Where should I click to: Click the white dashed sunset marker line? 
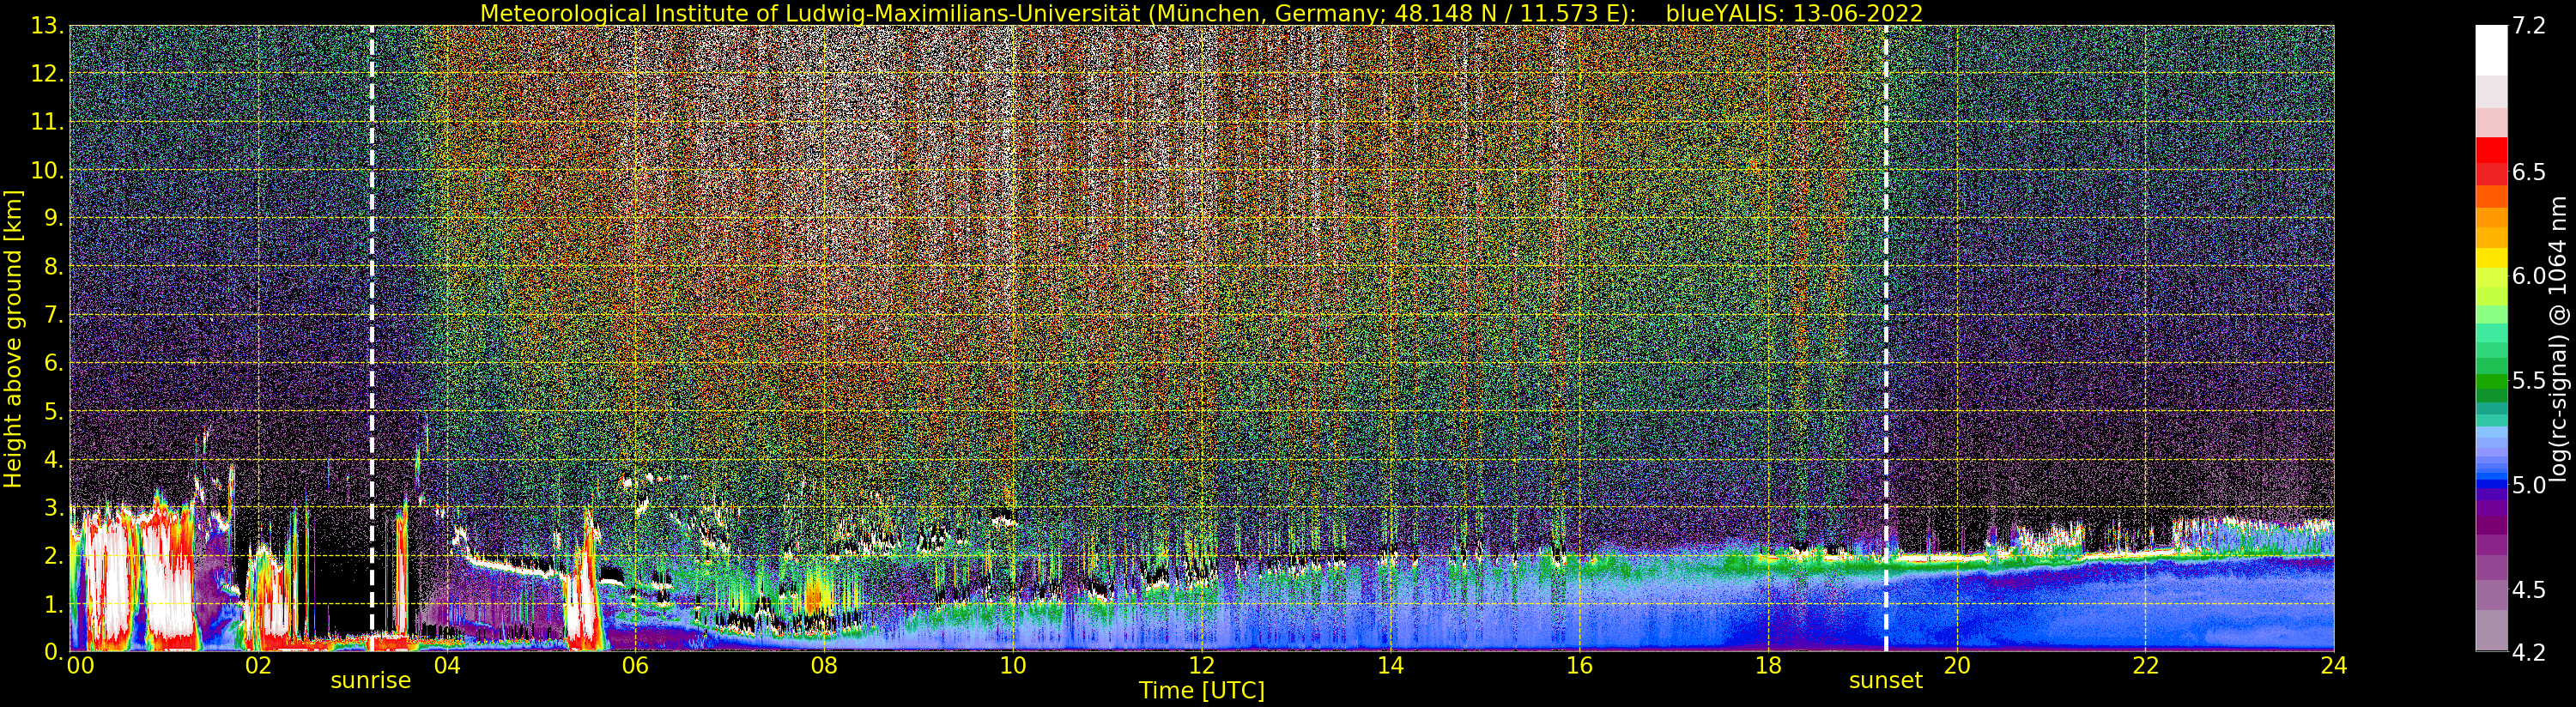(1886, 338)
